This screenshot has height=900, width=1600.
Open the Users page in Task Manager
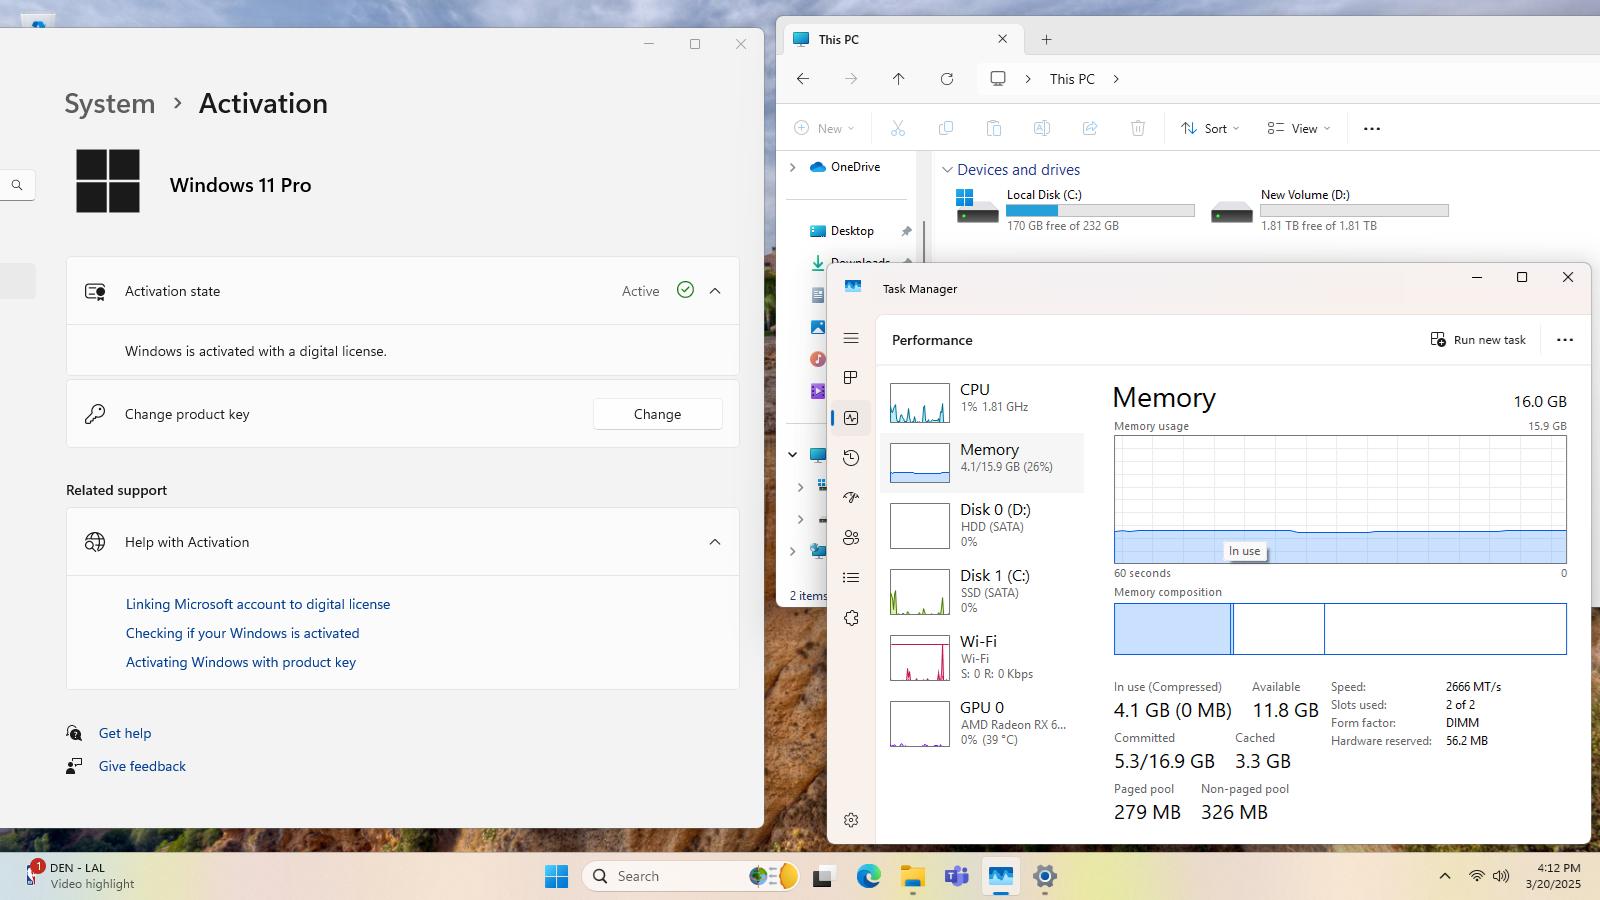[x=851, y=538]
